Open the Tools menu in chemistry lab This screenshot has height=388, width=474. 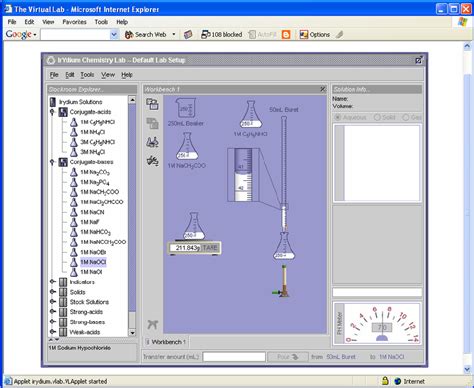tap(87, 75)
